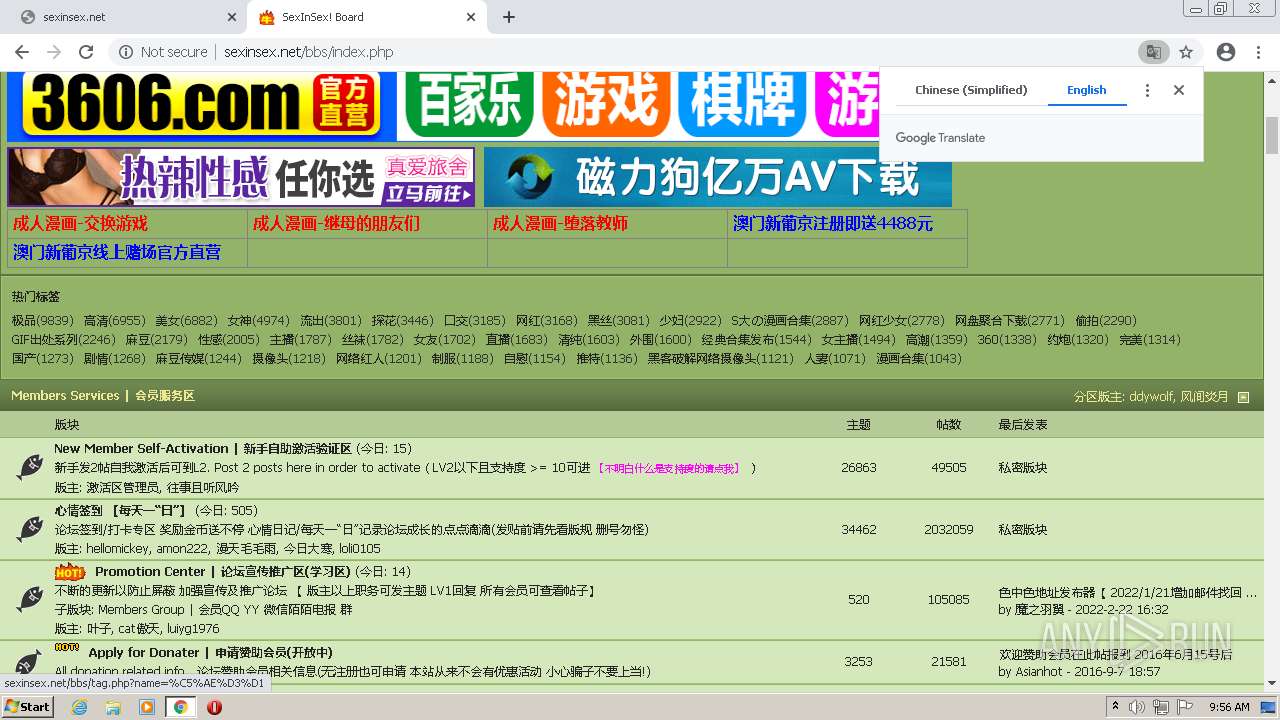Close the sexinsex.net tab

[x=231, y=17]
